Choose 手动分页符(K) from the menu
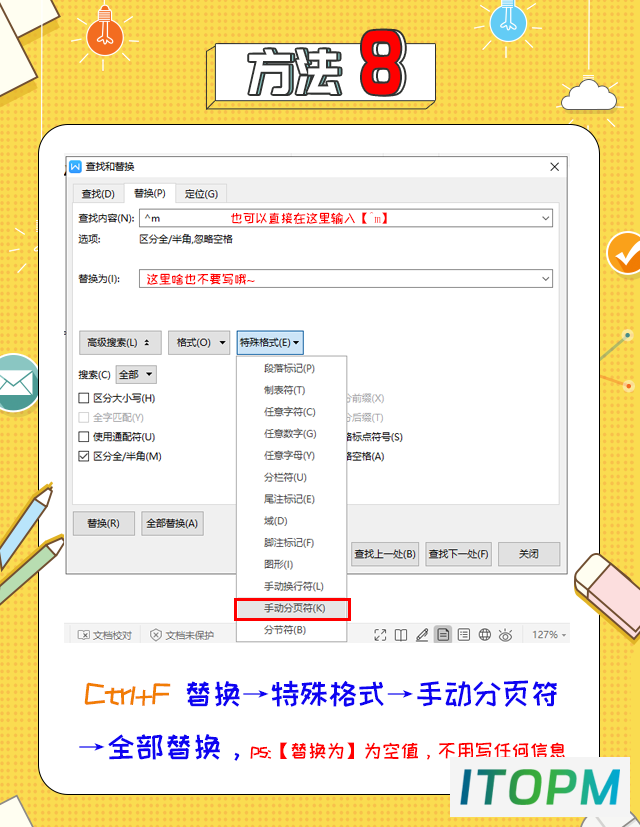This screenshot has height=827, width=640. point(292,609)
